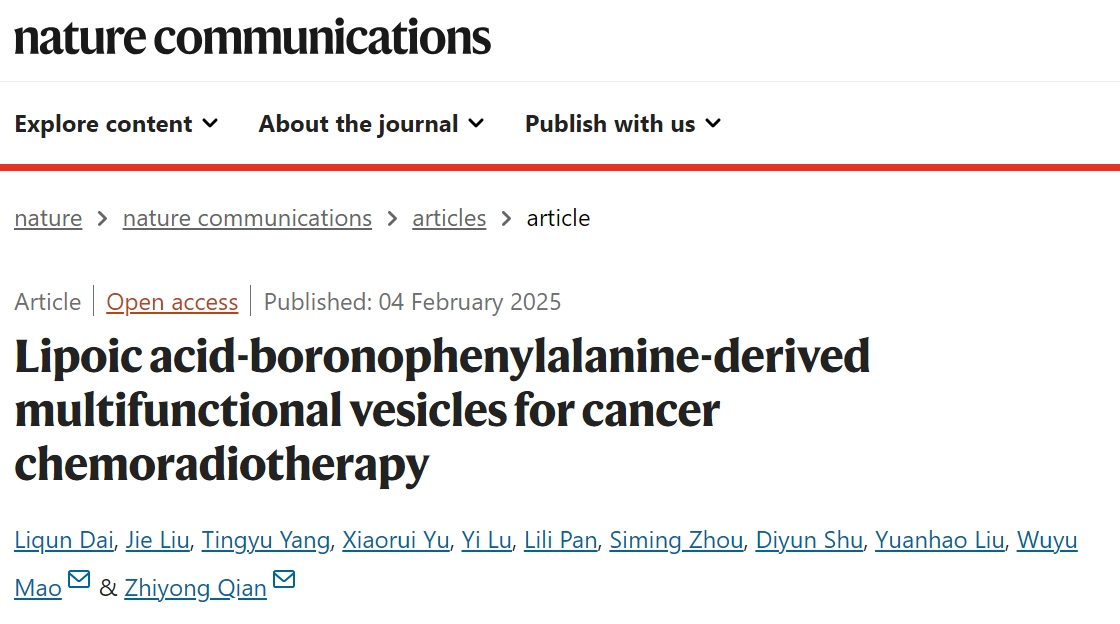Click author Siming Zhou's name
The height and width of the screenshot is (624, 1120).
click(676, 541)
